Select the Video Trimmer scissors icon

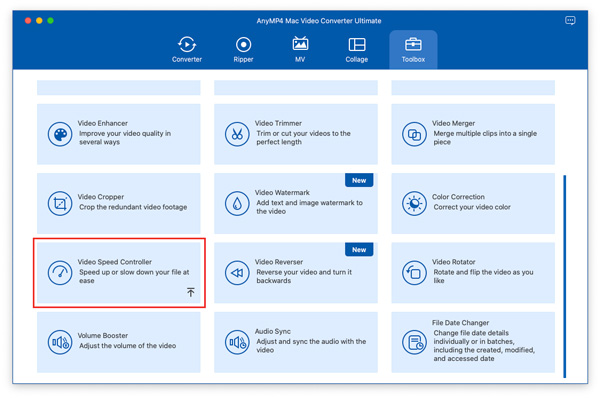pos(237,134)
